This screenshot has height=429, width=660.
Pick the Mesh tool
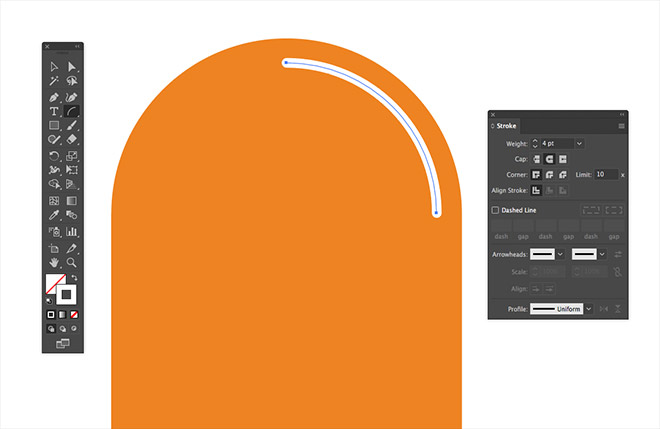[x=54, y=200]
